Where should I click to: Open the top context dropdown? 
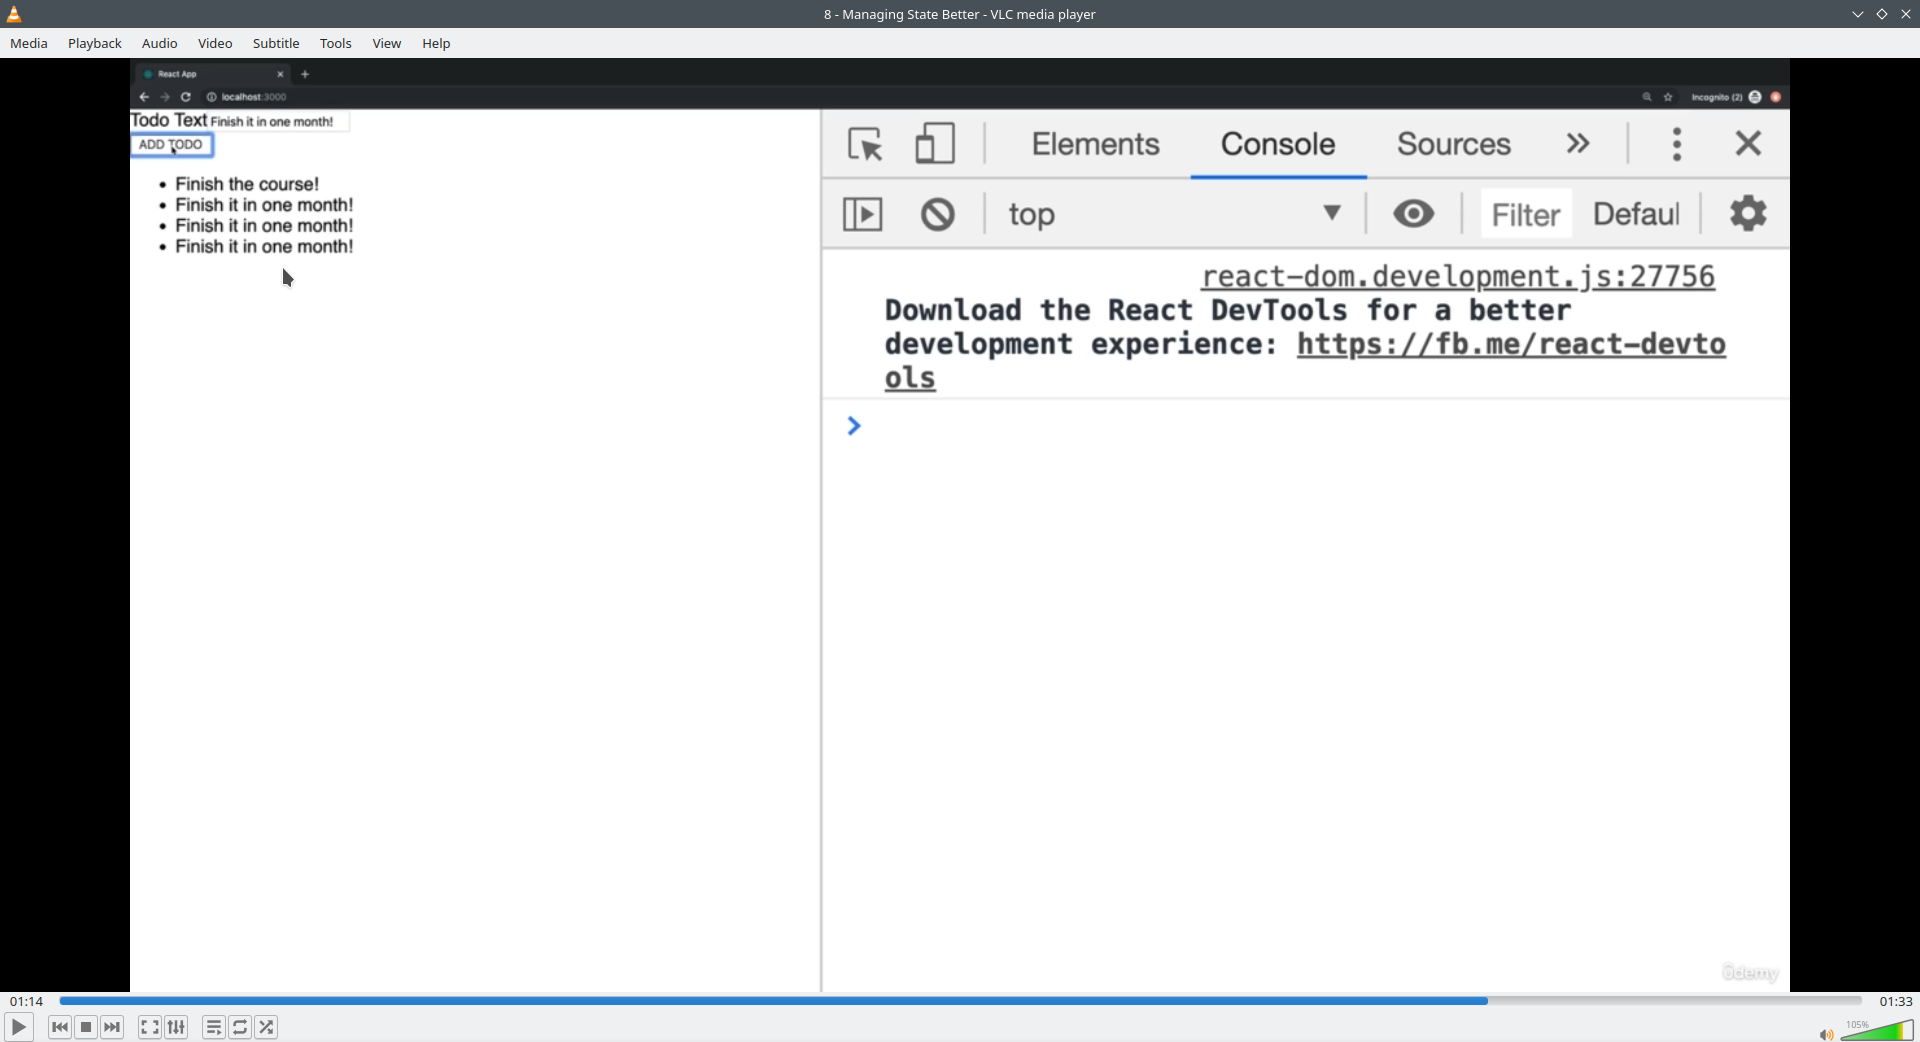(x=1174, y=214)
